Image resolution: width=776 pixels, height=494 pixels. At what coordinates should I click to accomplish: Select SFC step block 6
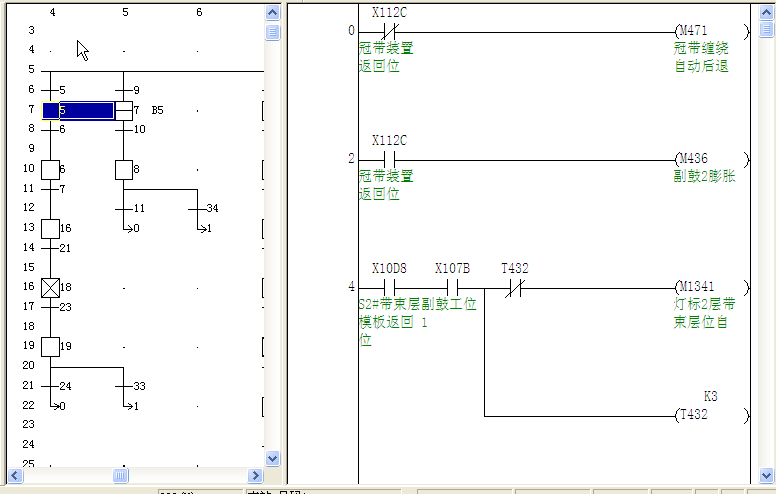point(50,168)
